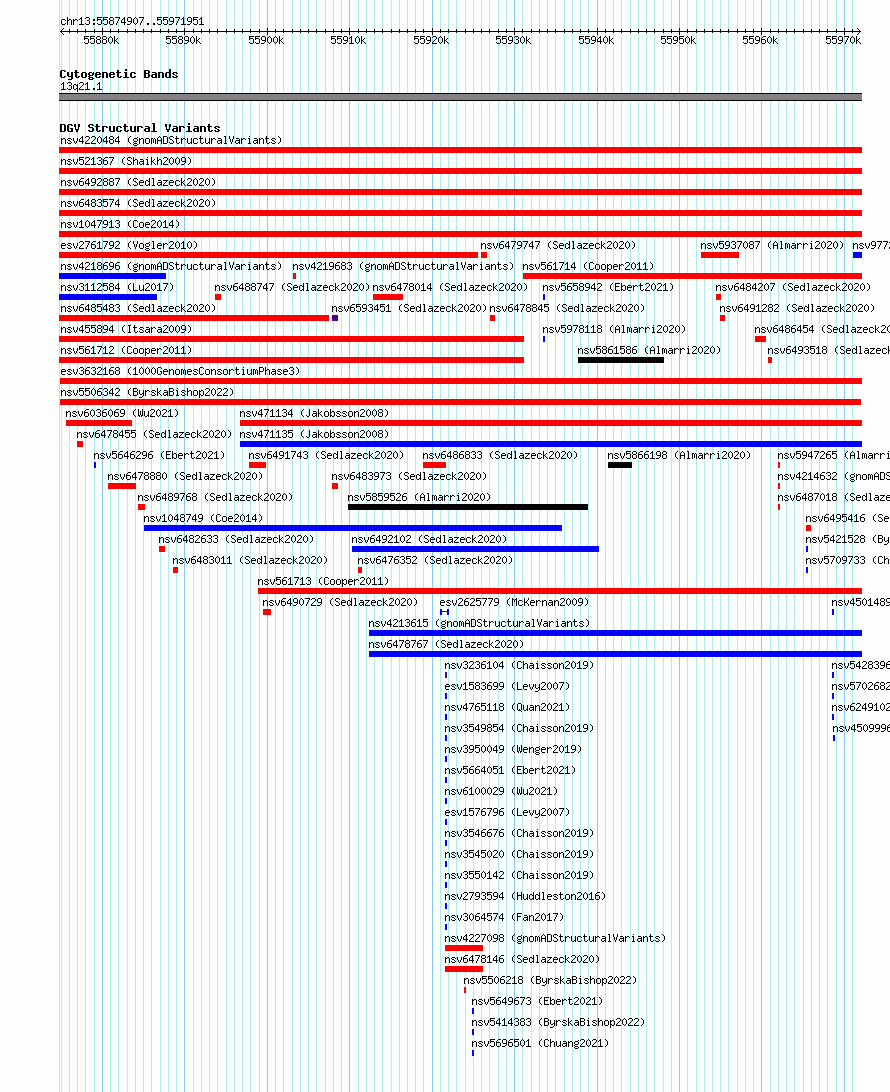
Task: Click the red nsv6478880 (Sedlazeck2020) bar
Action: pos(122,486)
